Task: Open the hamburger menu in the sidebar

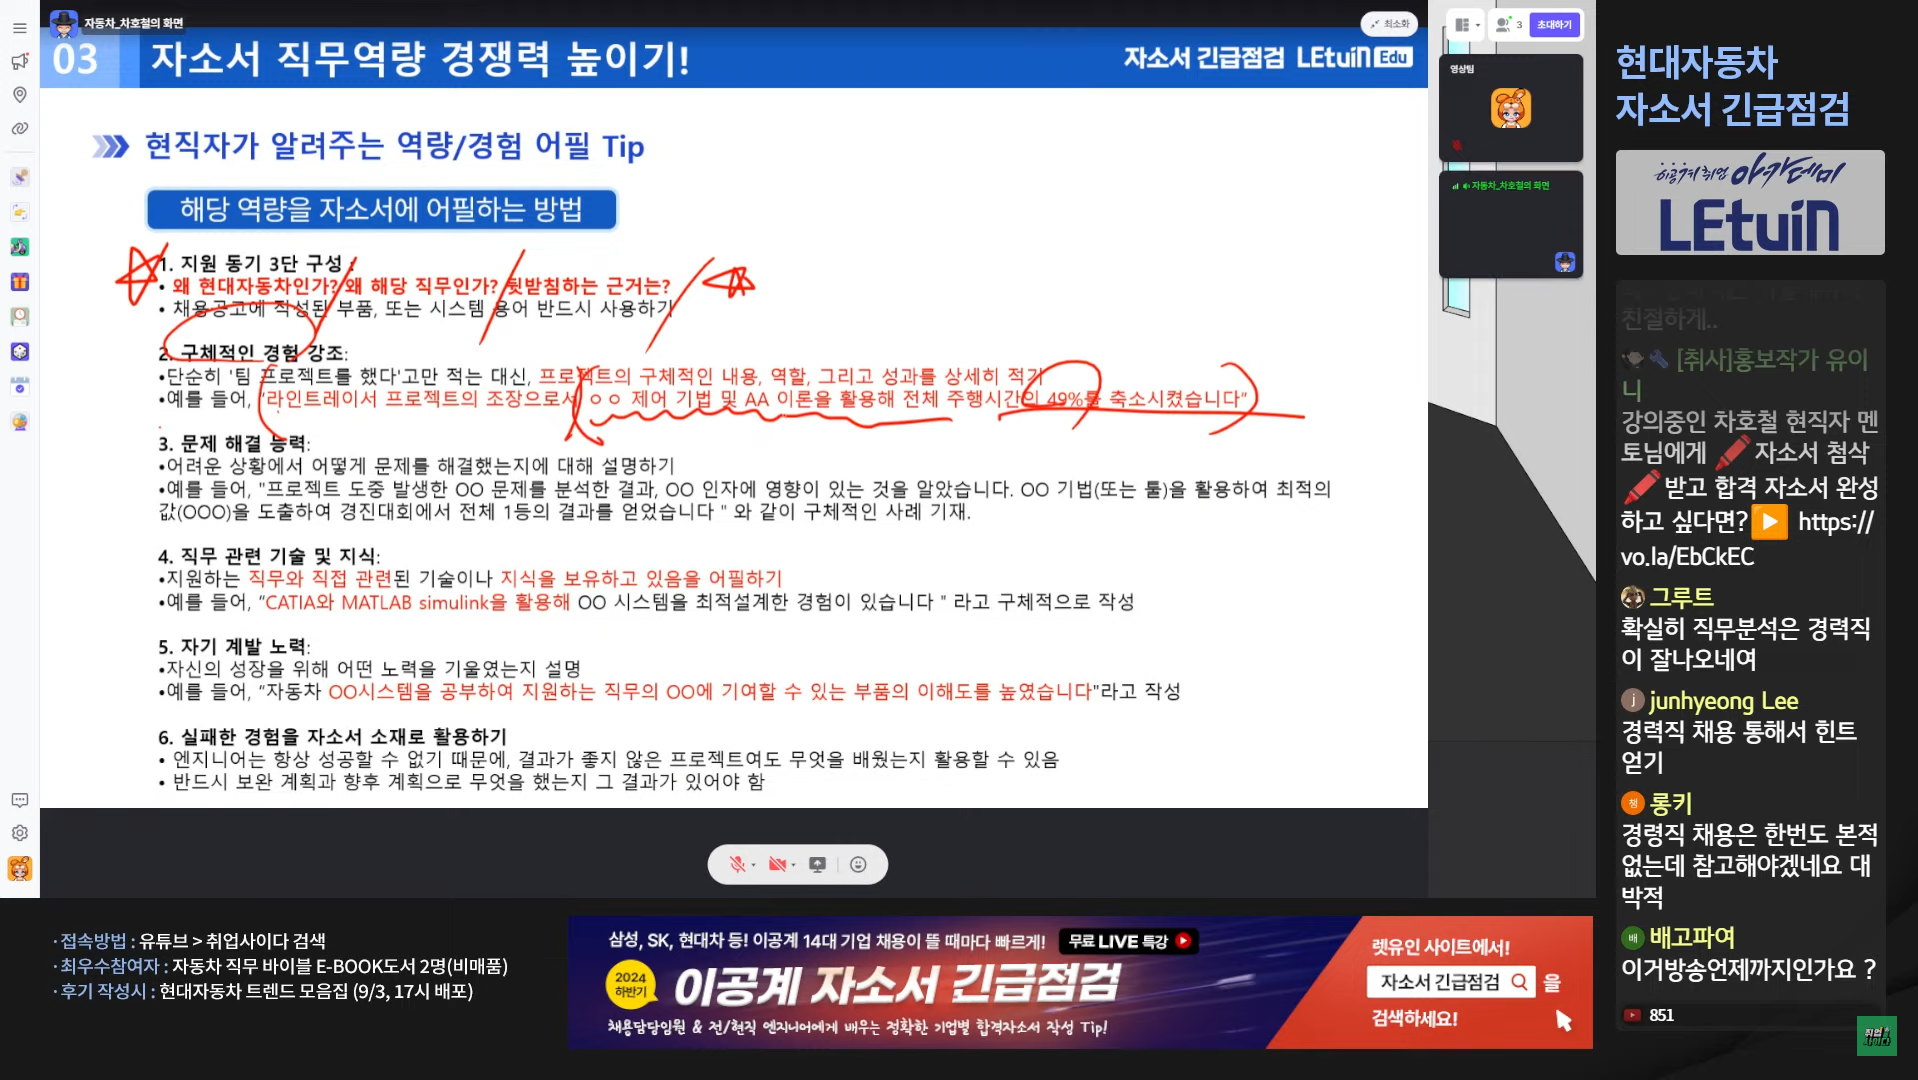Action: coord(19,28)
